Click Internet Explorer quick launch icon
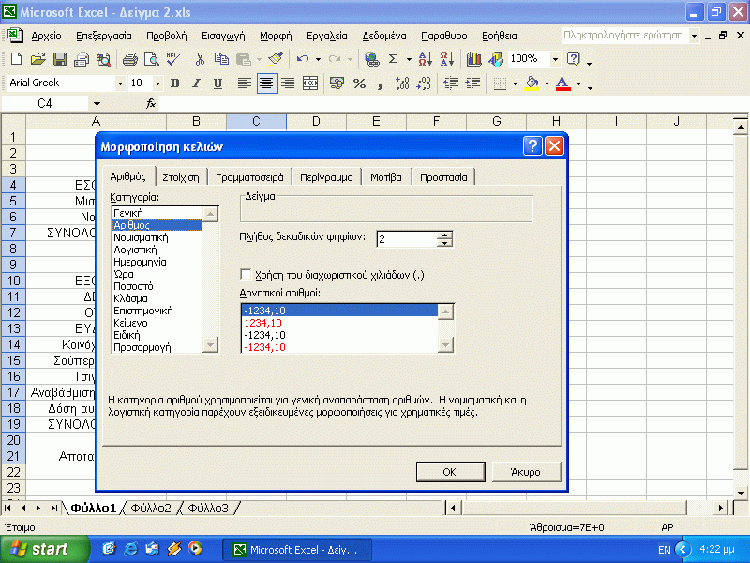The height and width of the screenshot is (563, 750). [x=131, y=549]
